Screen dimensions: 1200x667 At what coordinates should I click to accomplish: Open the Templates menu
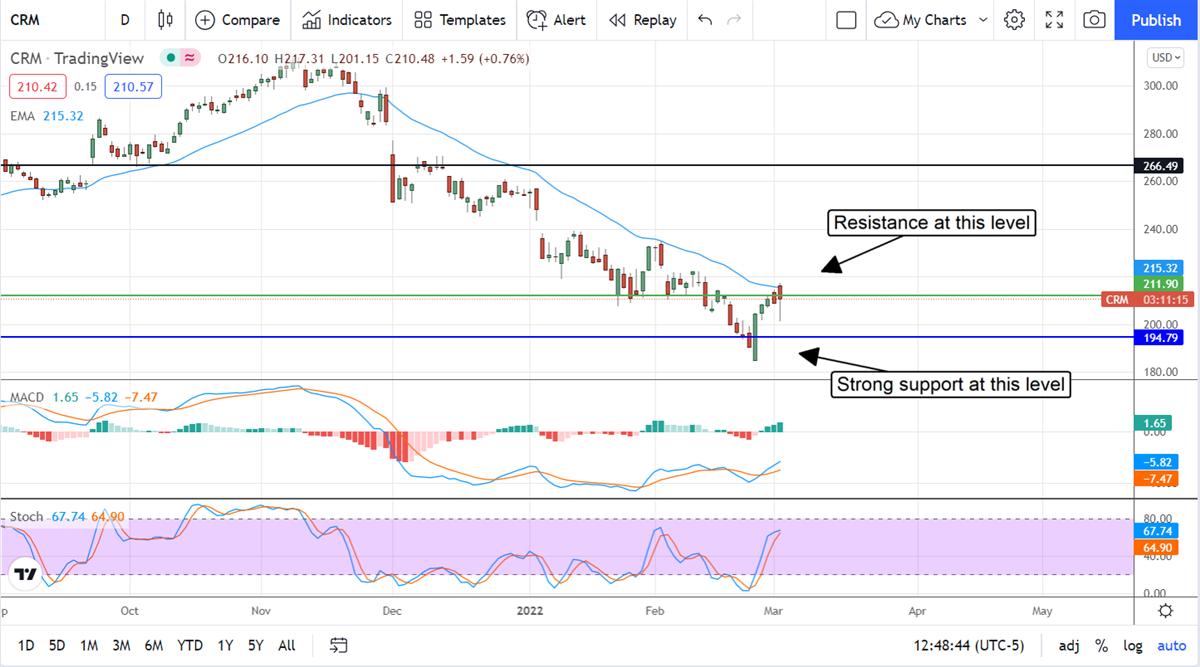[460, 20]
